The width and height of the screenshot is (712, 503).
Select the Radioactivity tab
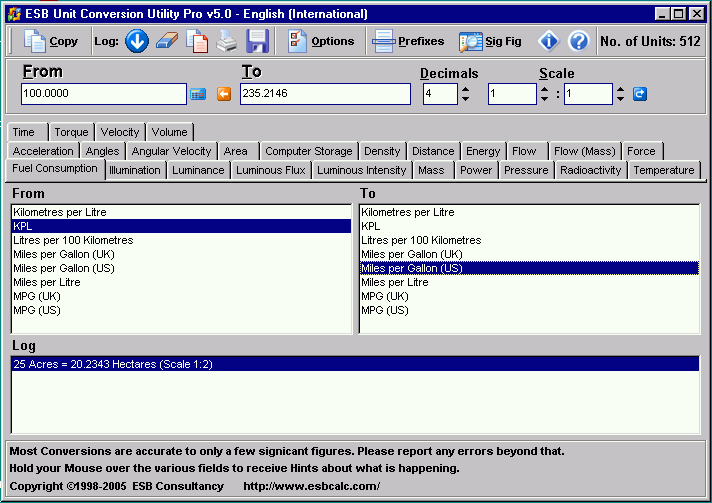coord(590,170)
